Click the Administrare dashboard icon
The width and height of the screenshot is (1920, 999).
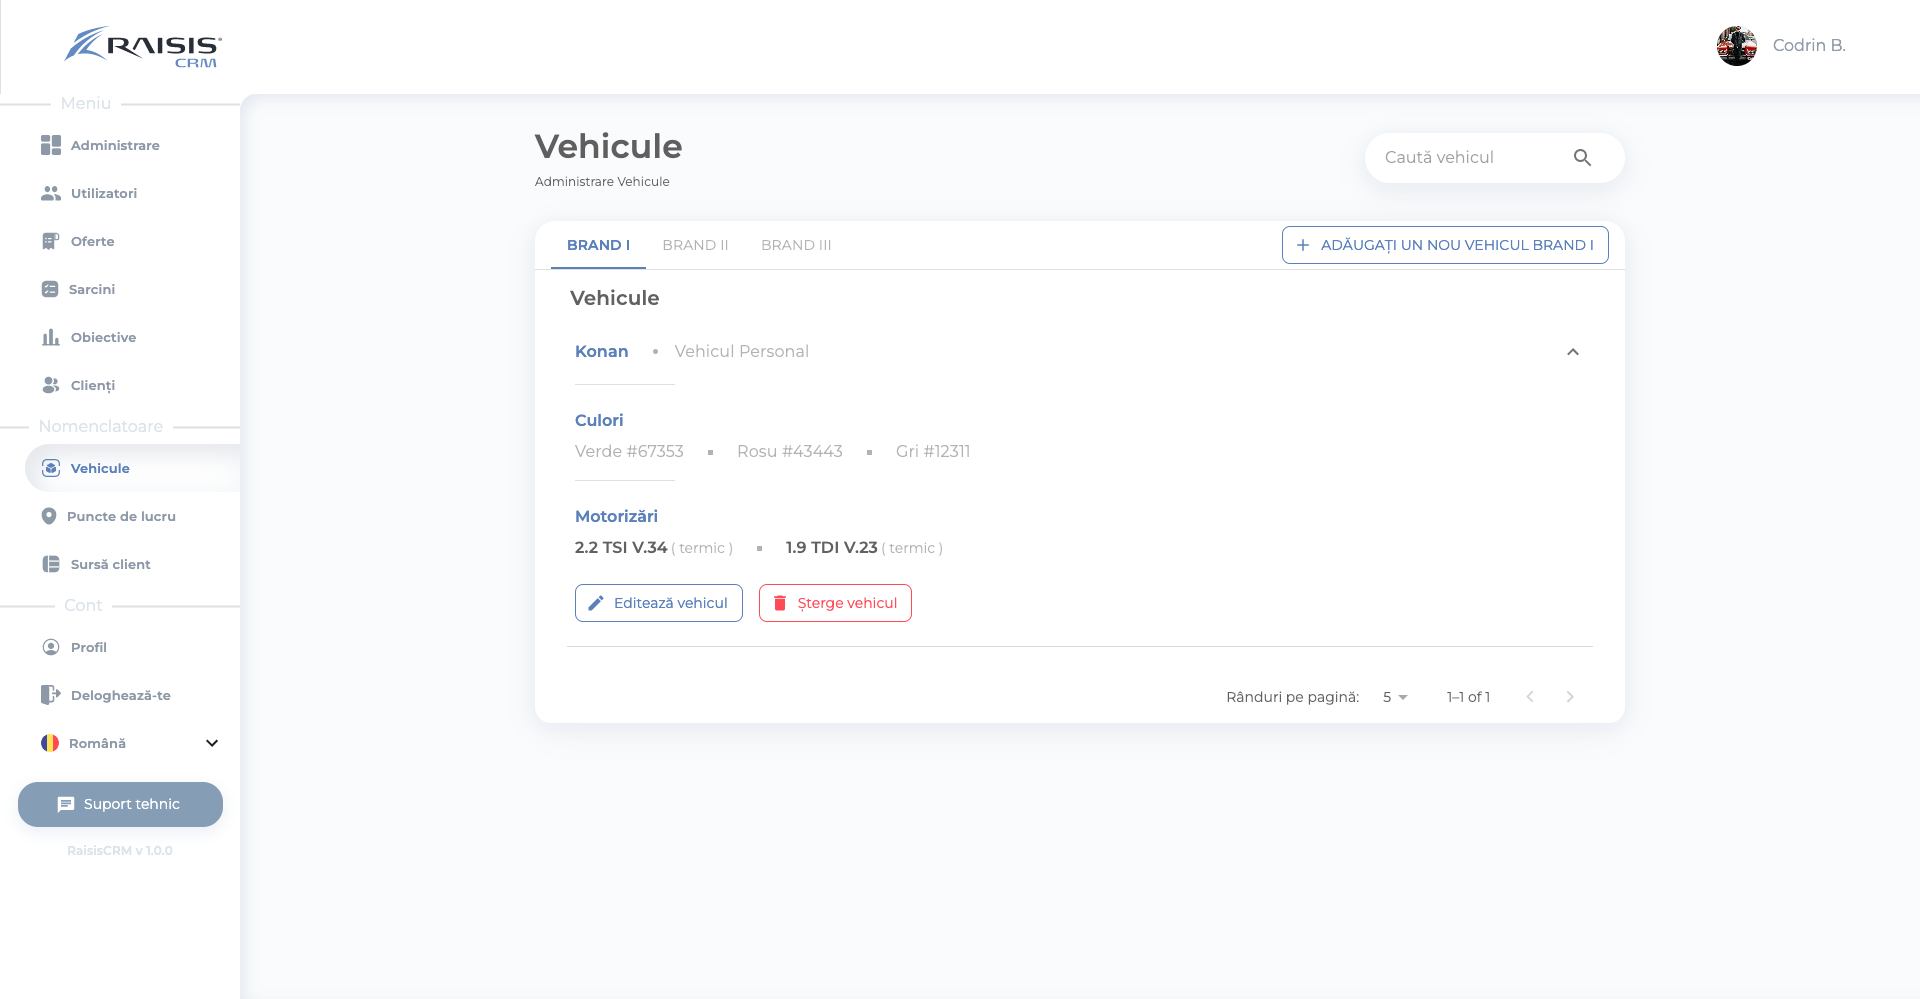point(50,145)
